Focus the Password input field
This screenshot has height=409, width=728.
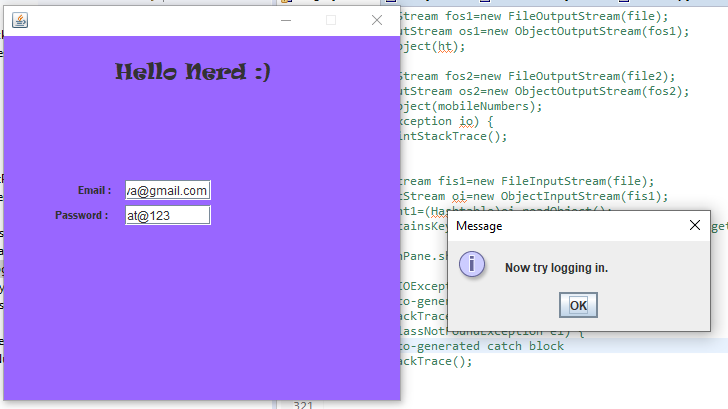[x=168, y=215]
